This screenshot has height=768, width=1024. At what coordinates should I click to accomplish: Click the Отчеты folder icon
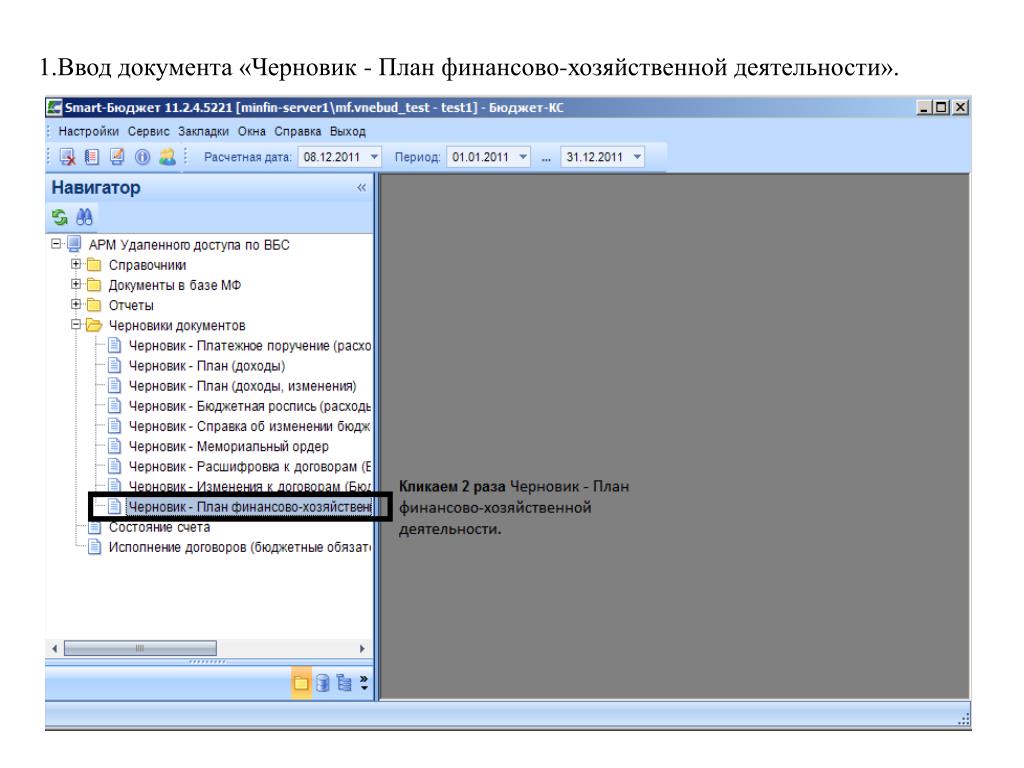tap(94, 305)
